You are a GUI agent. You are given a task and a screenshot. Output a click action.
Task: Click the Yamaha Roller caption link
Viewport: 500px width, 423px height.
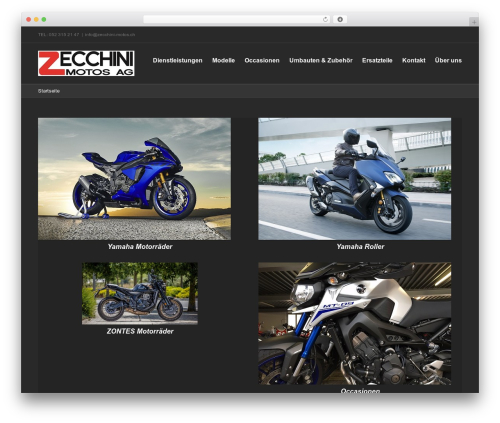(x=360, y=247)
